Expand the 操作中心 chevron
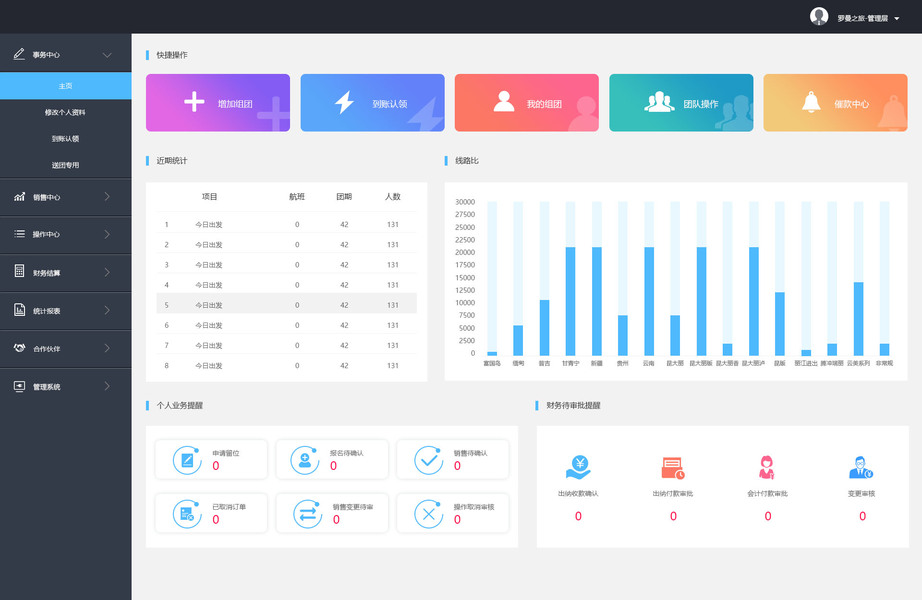922x600 pixels. click(107, 234)
